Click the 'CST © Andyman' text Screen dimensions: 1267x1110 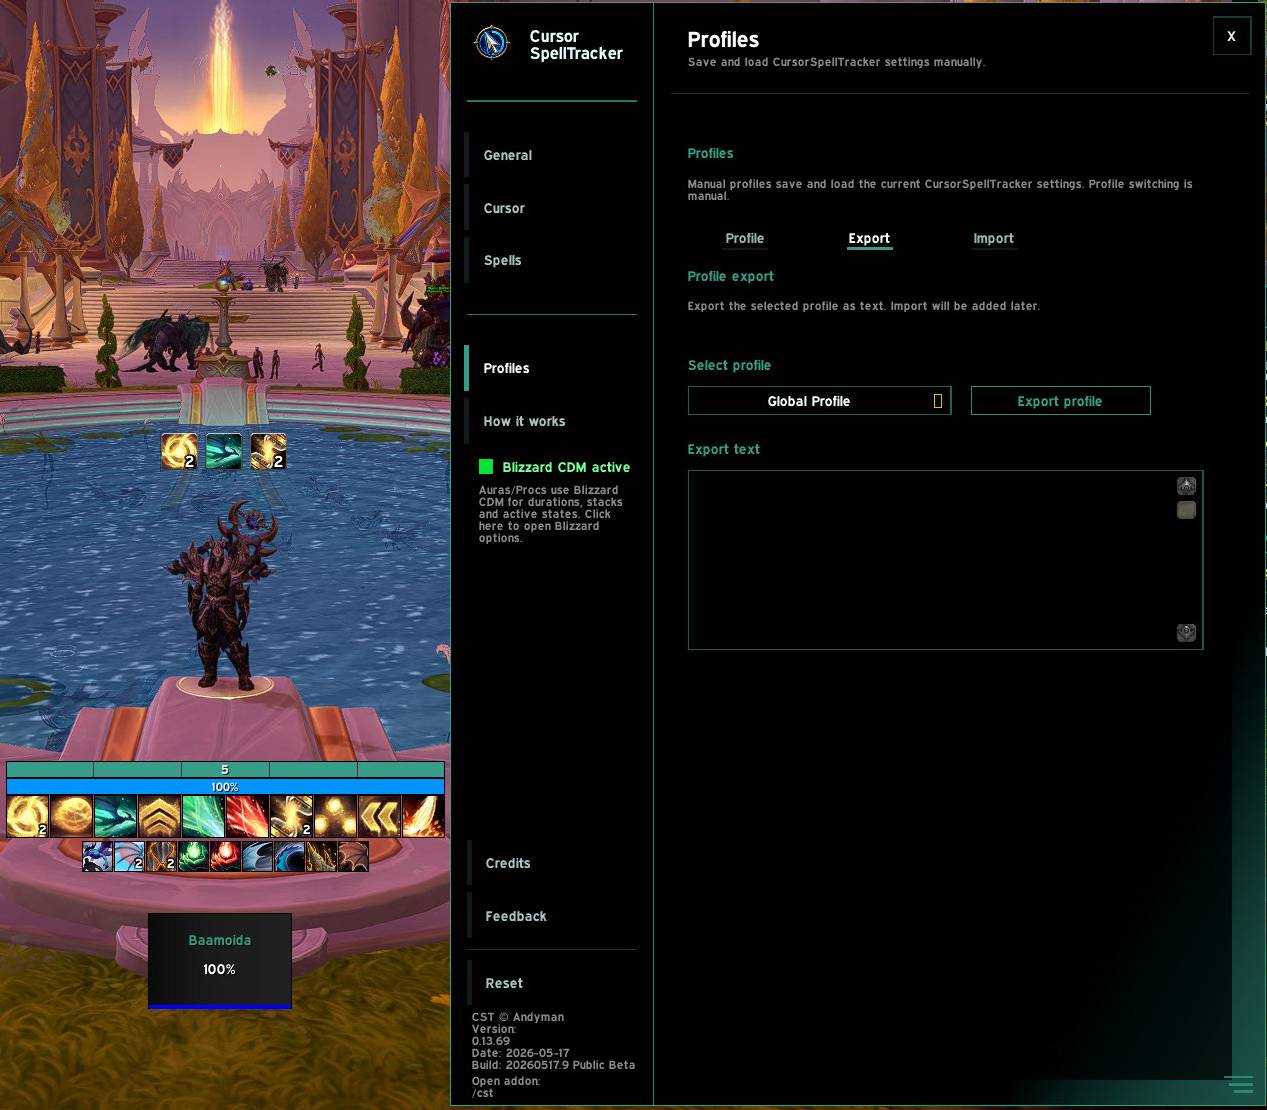[518, 1017]
